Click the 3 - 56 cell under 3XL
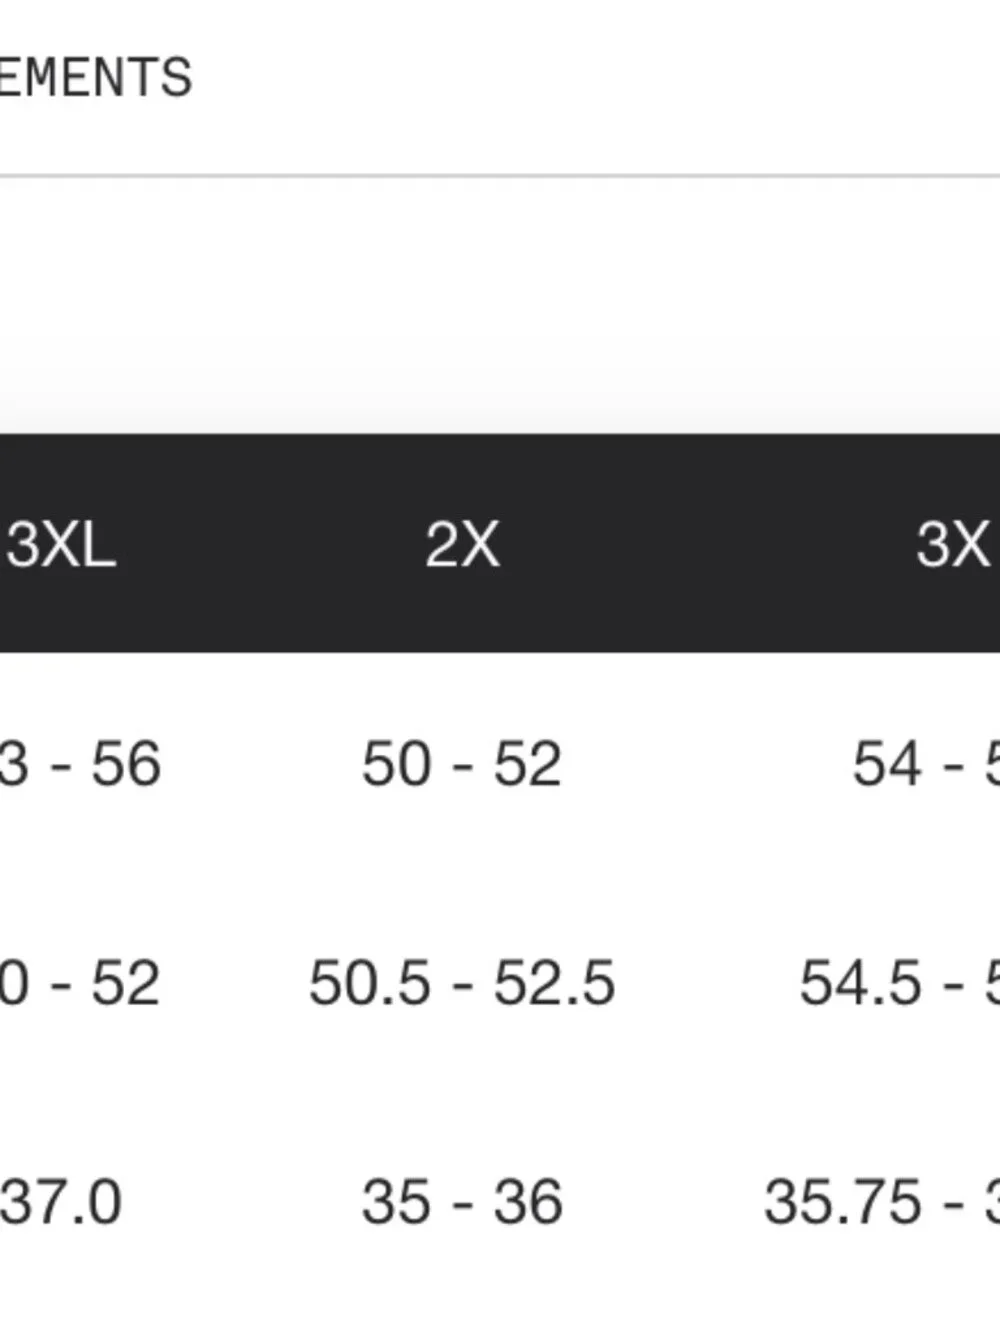The image size is (1000, 1333). pyautogui.click(x=80, y=764)
